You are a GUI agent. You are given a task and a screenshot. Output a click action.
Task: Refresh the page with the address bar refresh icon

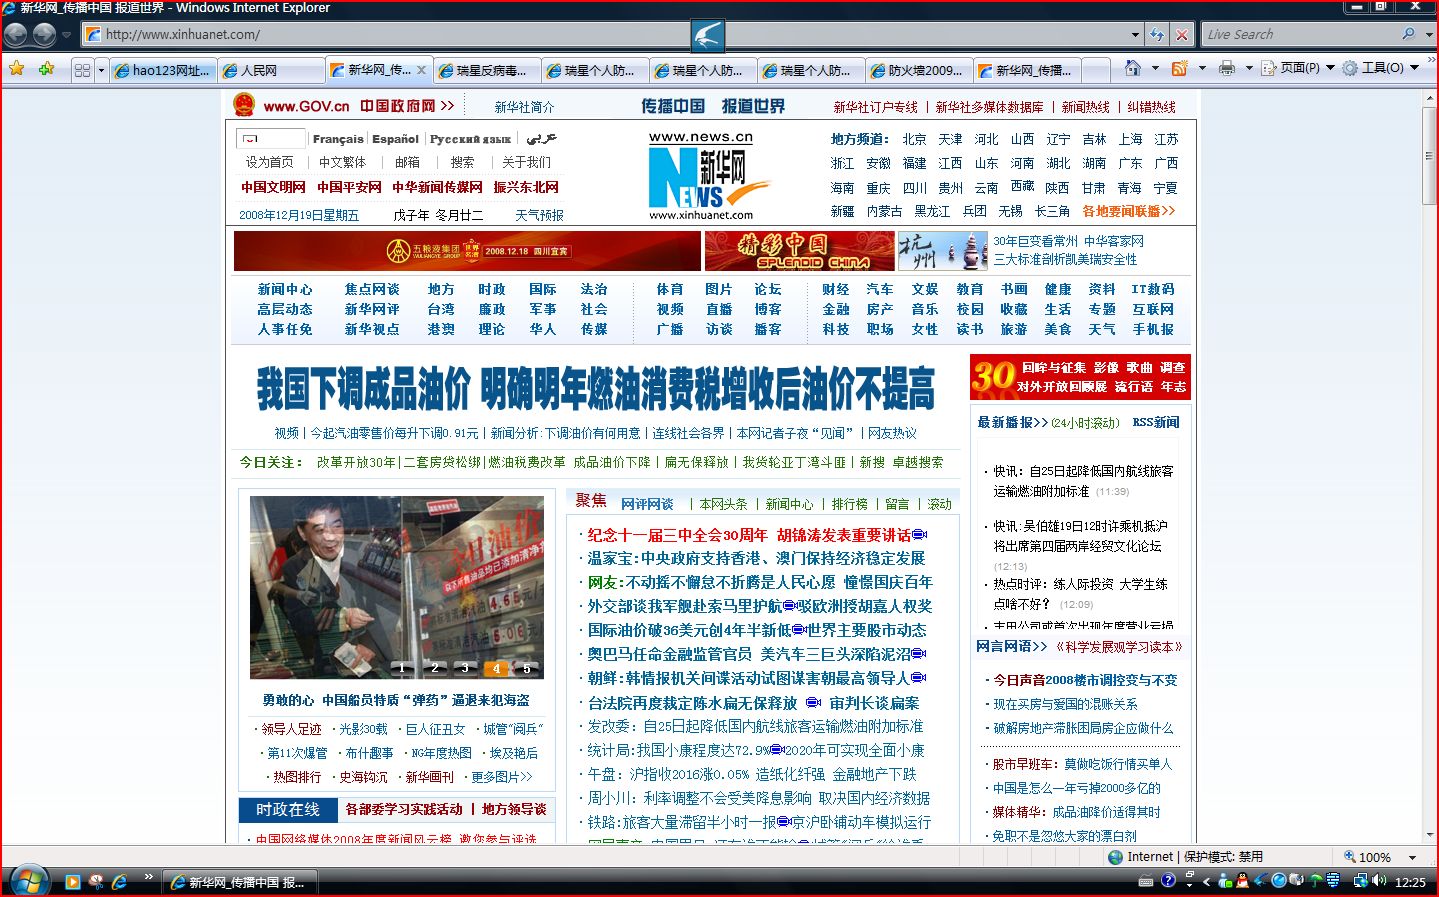pos(1157,34)
